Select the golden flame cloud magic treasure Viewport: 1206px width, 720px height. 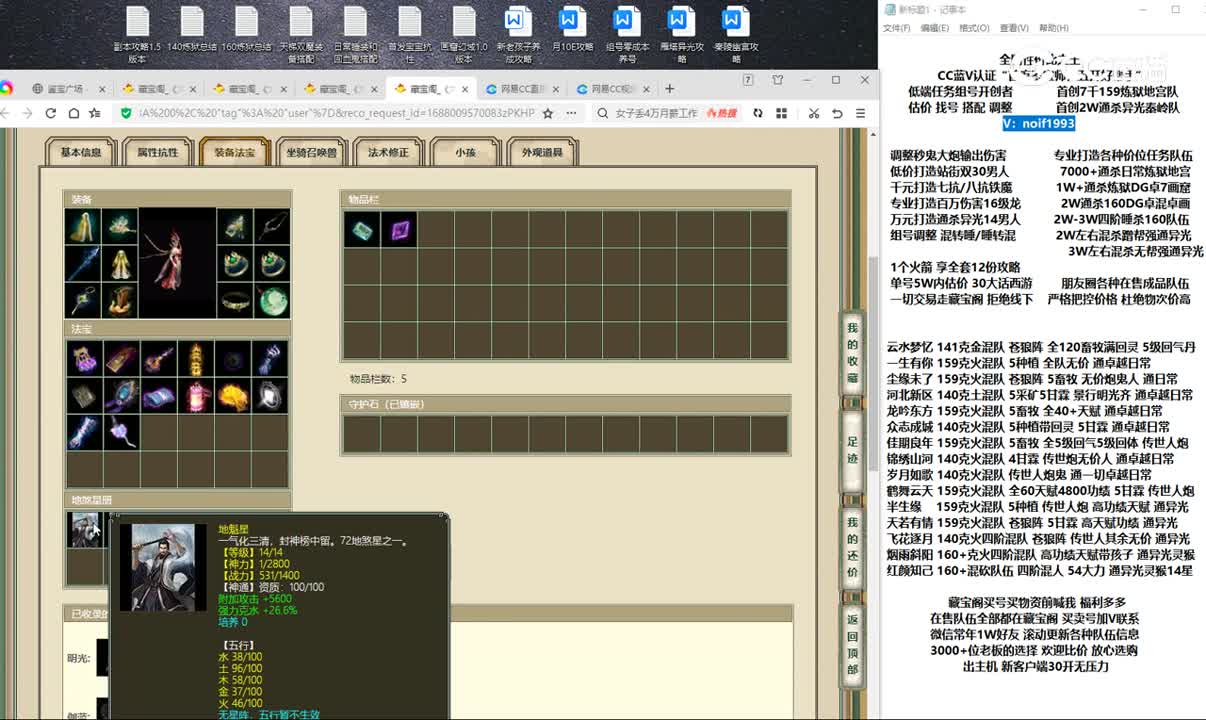[232, 395]
